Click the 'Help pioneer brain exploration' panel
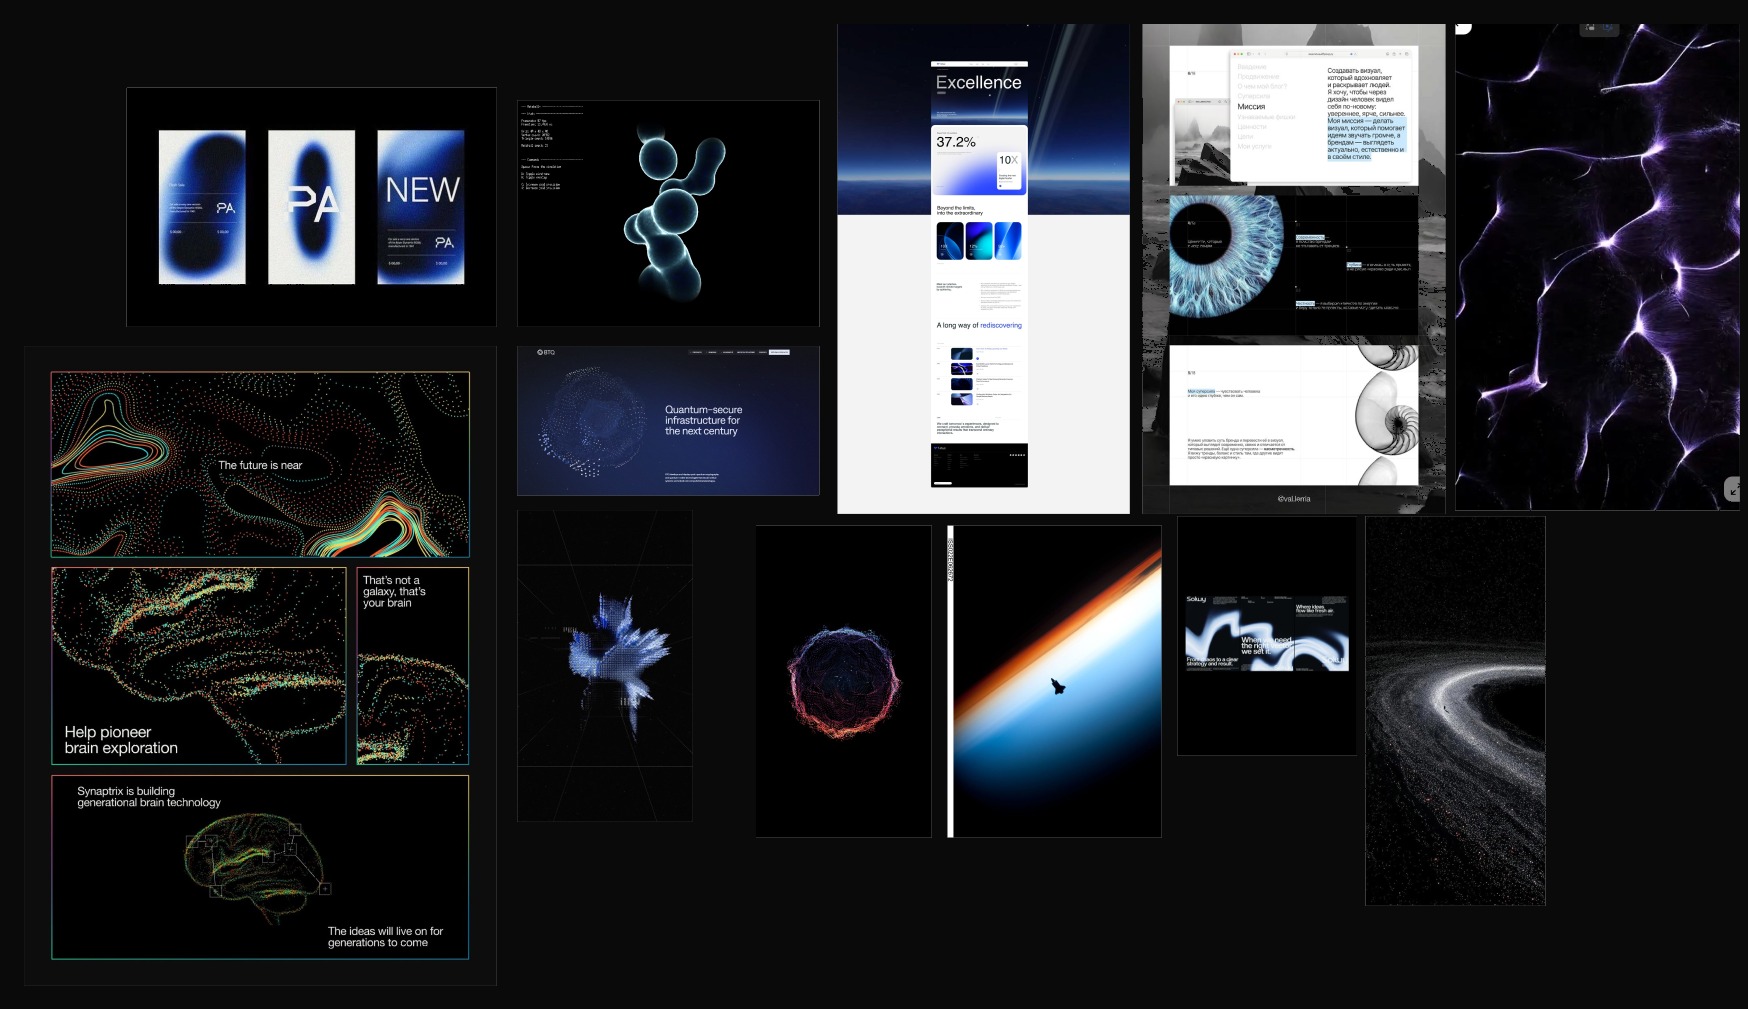Viewport: 1748px width, 1009px height. (199, 666)
